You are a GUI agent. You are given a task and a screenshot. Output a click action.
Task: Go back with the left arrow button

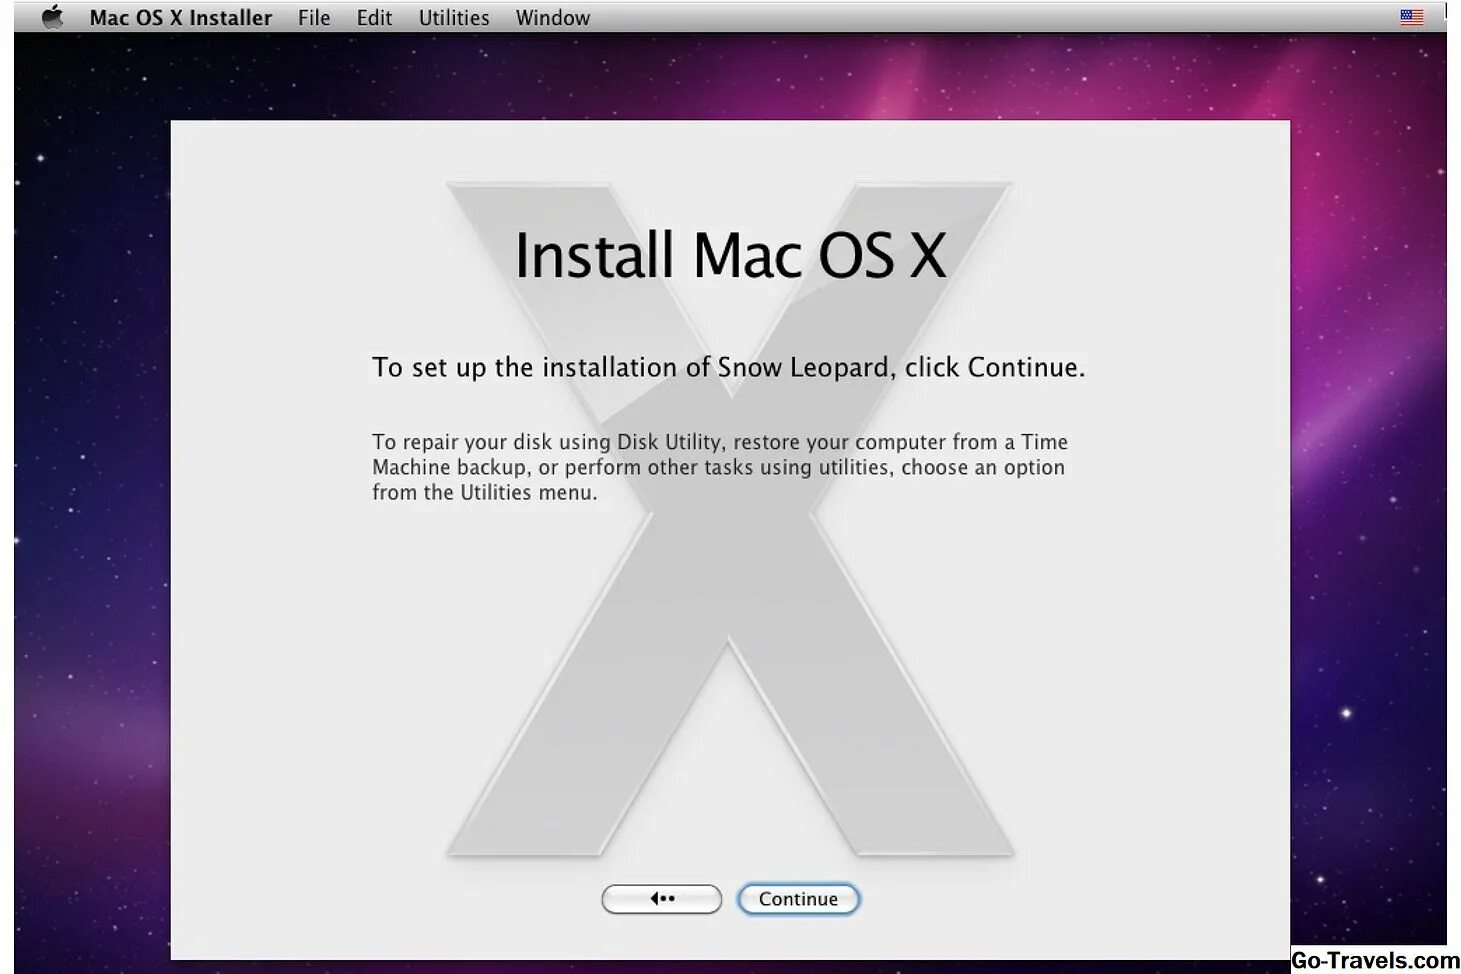(x=662, y=899)
